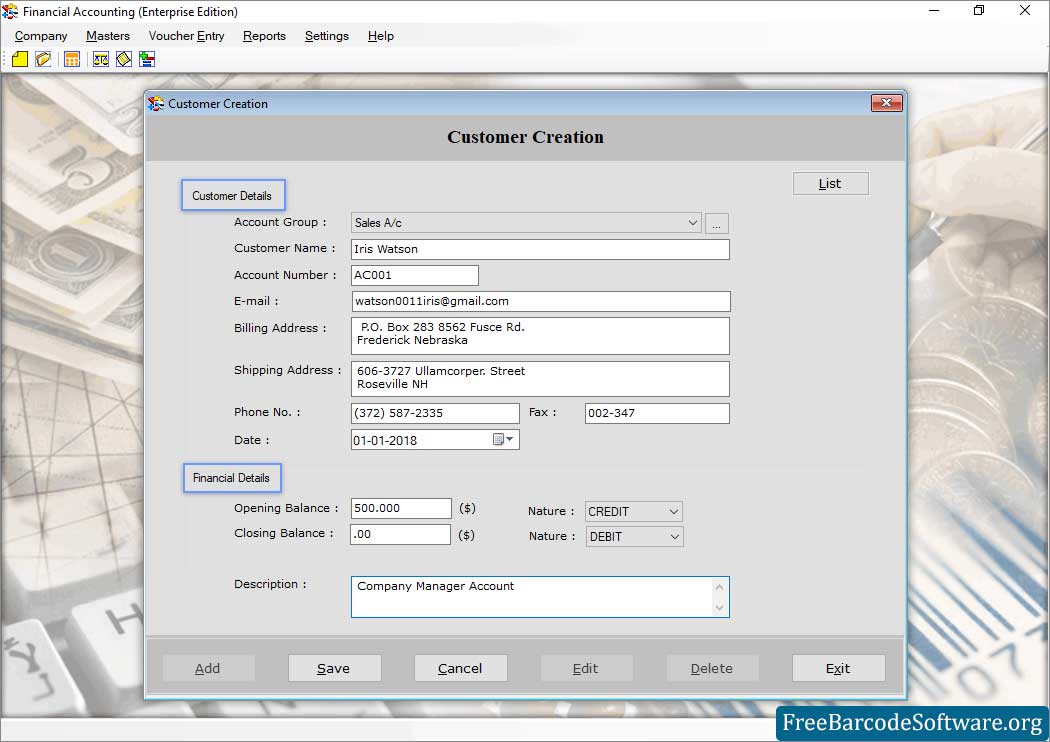Click the orange table grid toolbar icon

72,60
